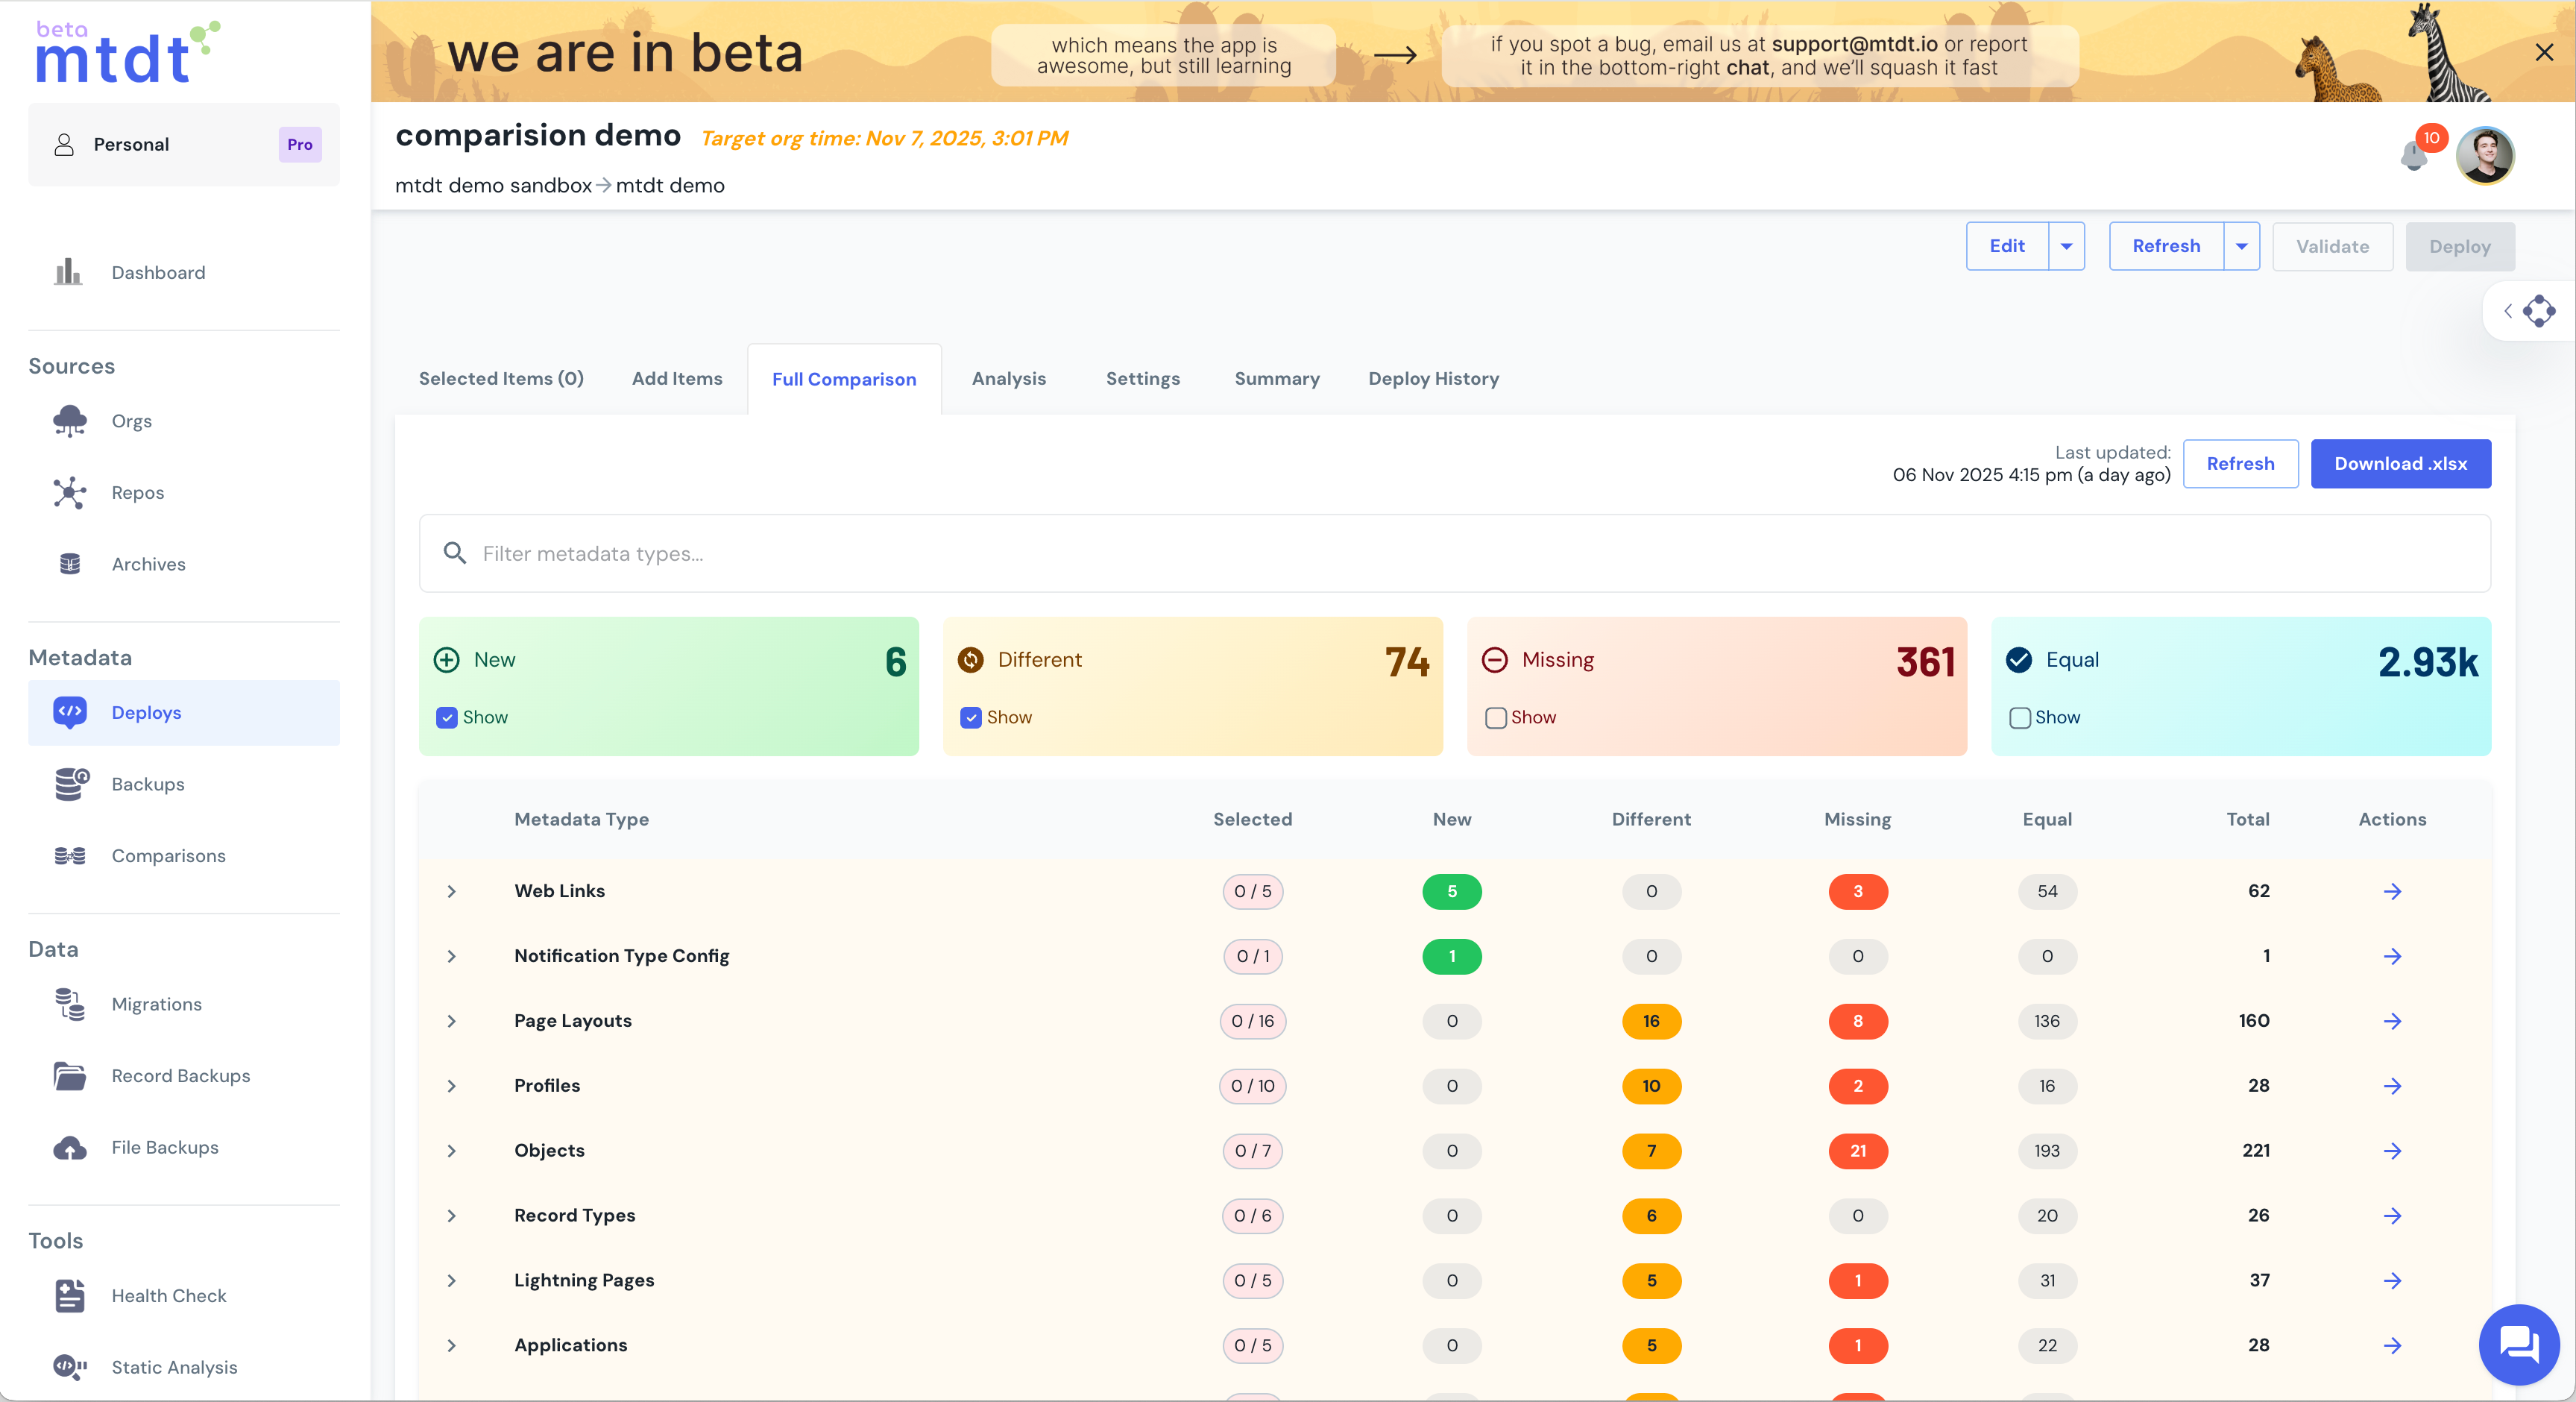Expand the Profiles metadata row
The image size is (2576, 1402).
pyautogui.click(x=451, y=1086)
